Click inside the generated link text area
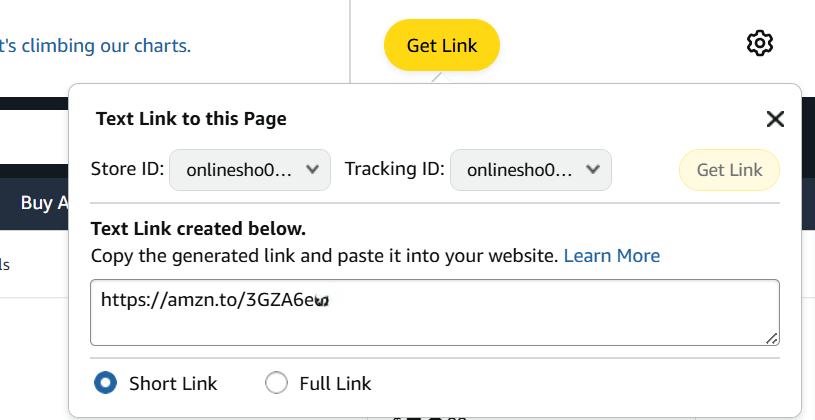This screenshot has width=815, height=420. click(435, 312)
